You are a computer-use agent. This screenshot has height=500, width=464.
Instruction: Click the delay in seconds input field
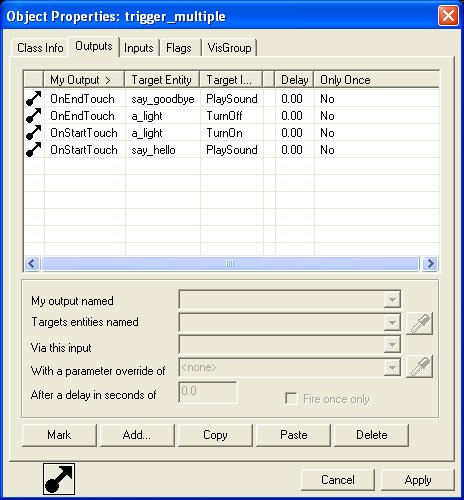[208, 392]
